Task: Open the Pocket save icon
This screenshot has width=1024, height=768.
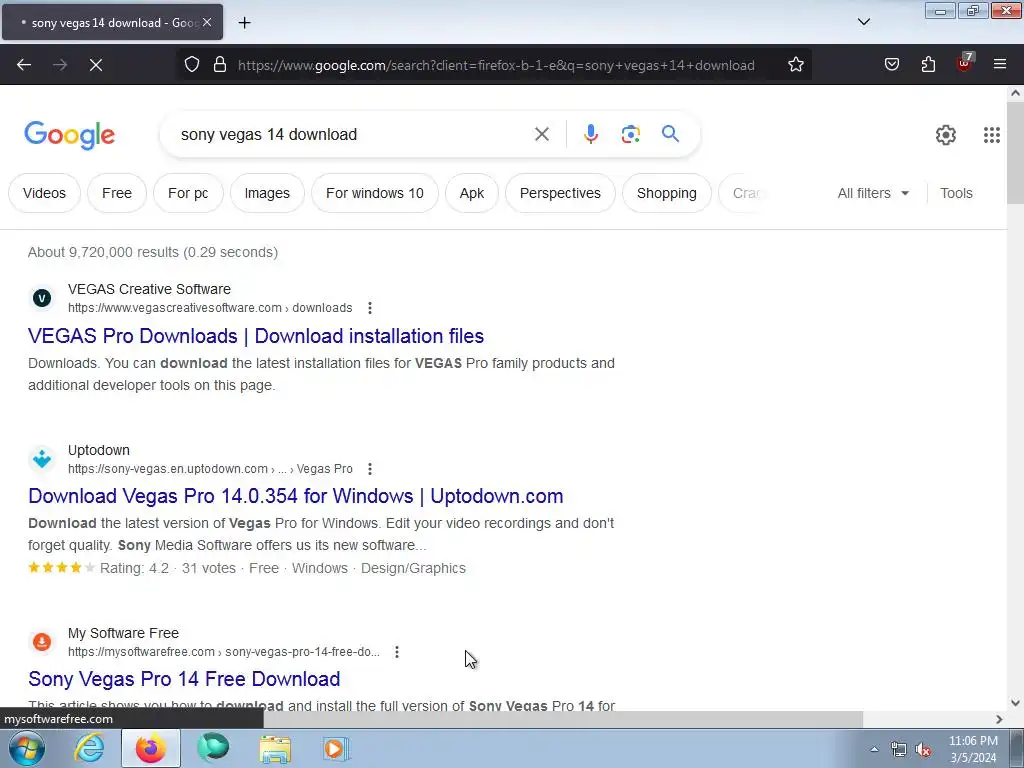Action: [x=891, y=65]
